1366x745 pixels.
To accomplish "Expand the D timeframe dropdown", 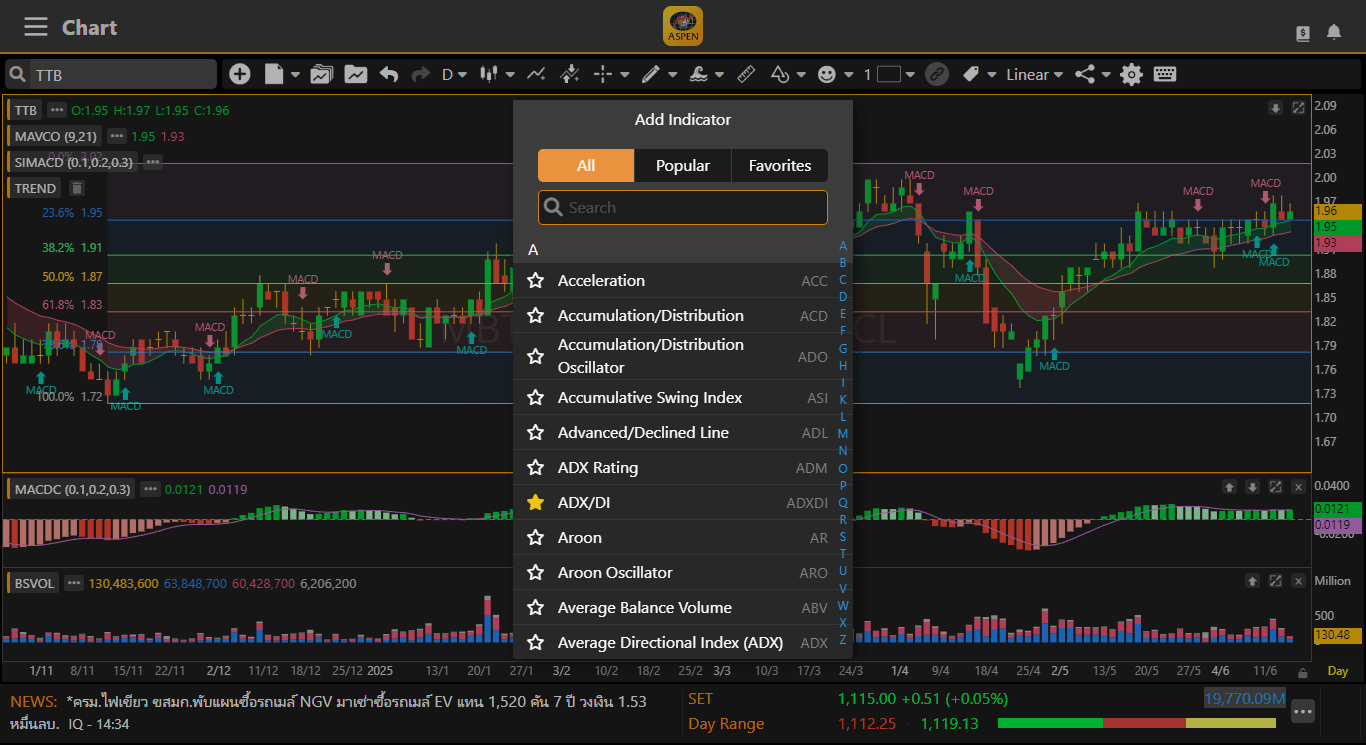I will [x=454, y=74].
